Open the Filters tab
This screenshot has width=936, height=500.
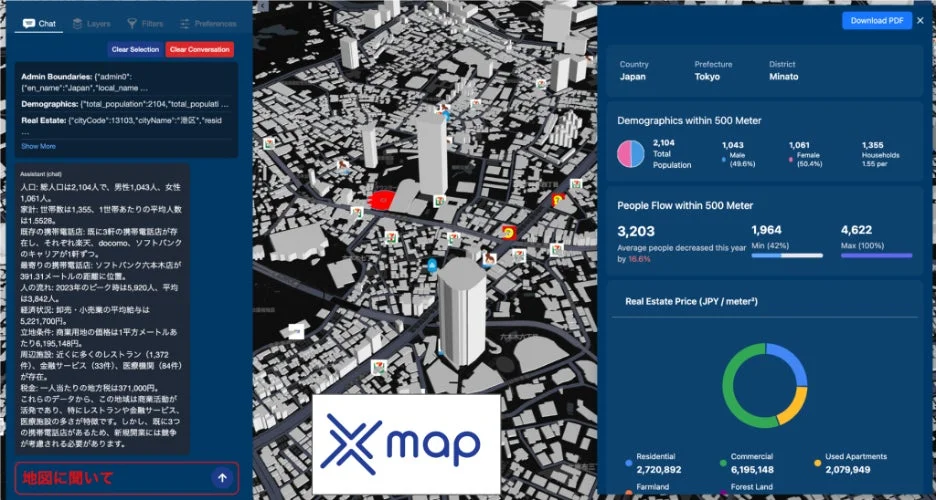146,23
